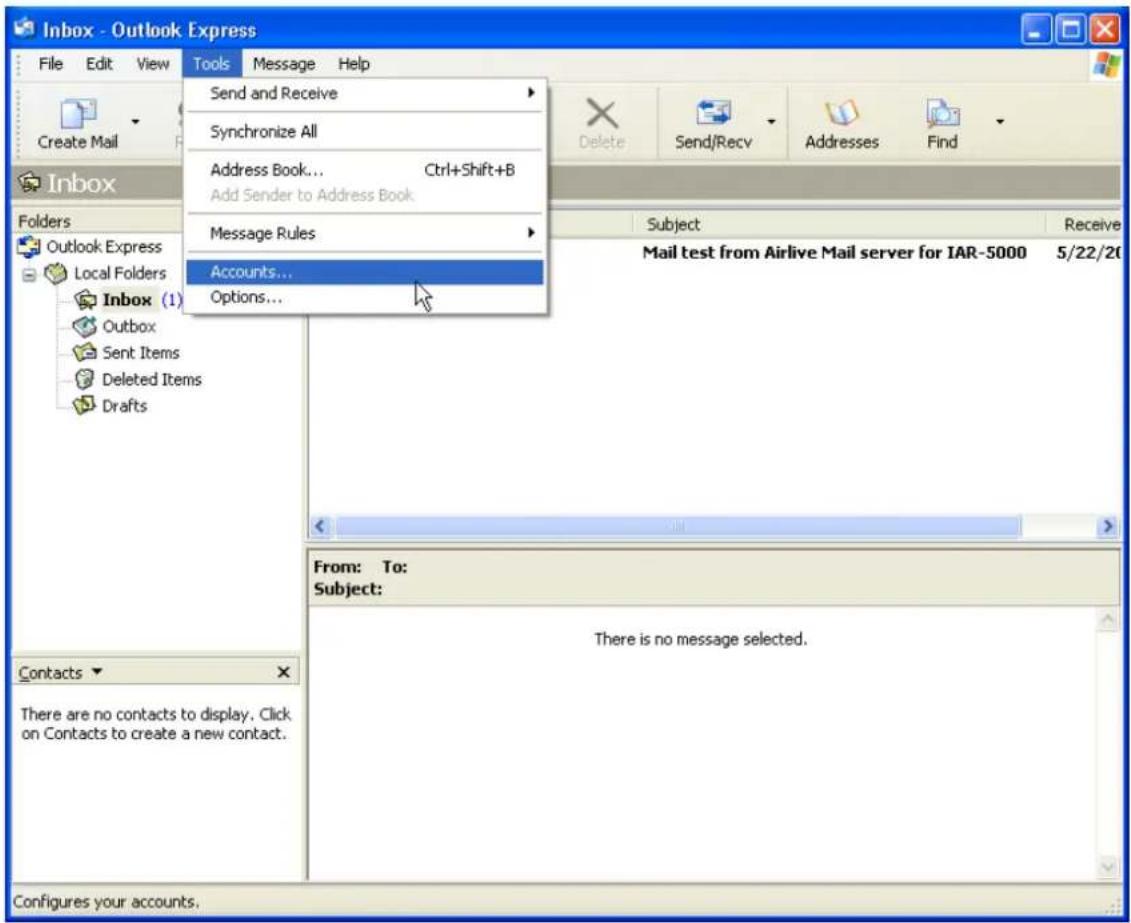The width and height of the screenshot is (1131, 923).
Task: Select Address Book... menu entry
Action: coord(365,170)
